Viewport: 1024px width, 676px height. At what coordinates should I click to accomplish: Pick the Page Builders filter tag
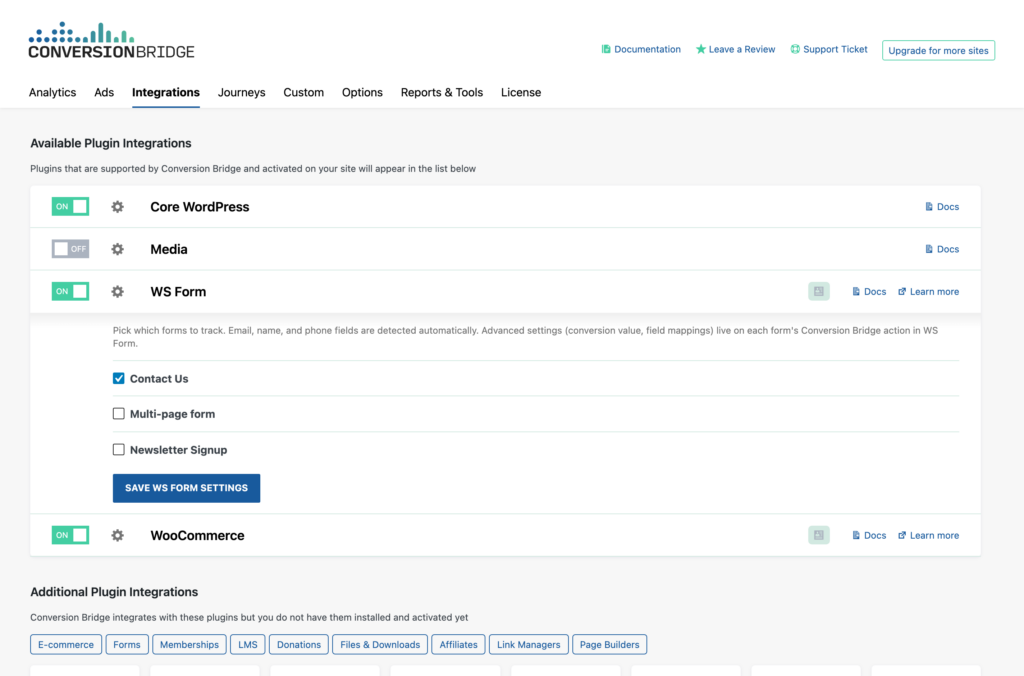pos(610,645)
